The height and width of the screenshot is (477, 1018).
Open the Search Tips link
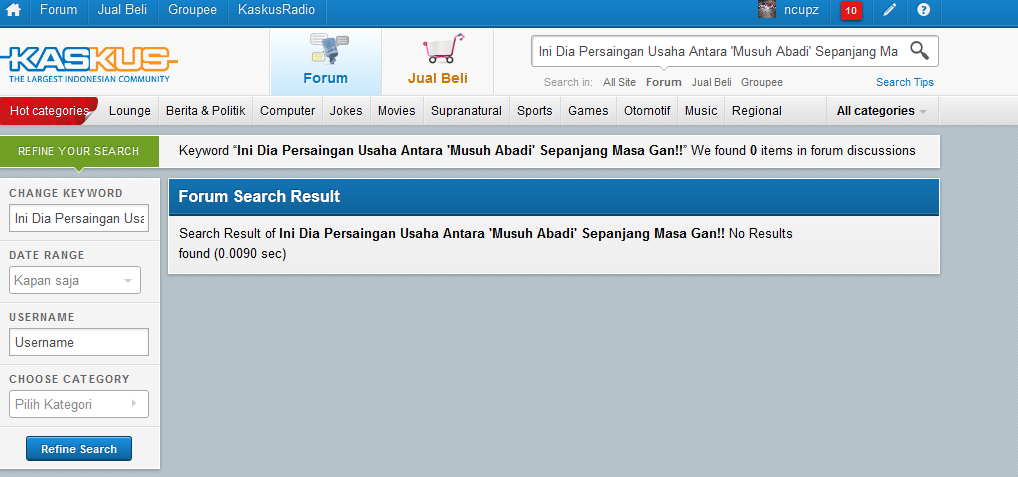pyautogui.click(x=904, y=82)
